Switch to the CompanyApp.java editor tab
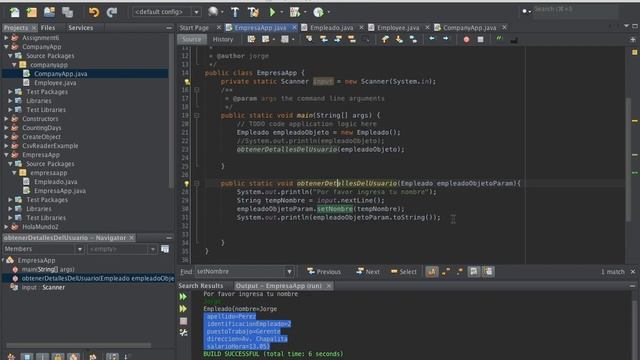 point(469,28)
